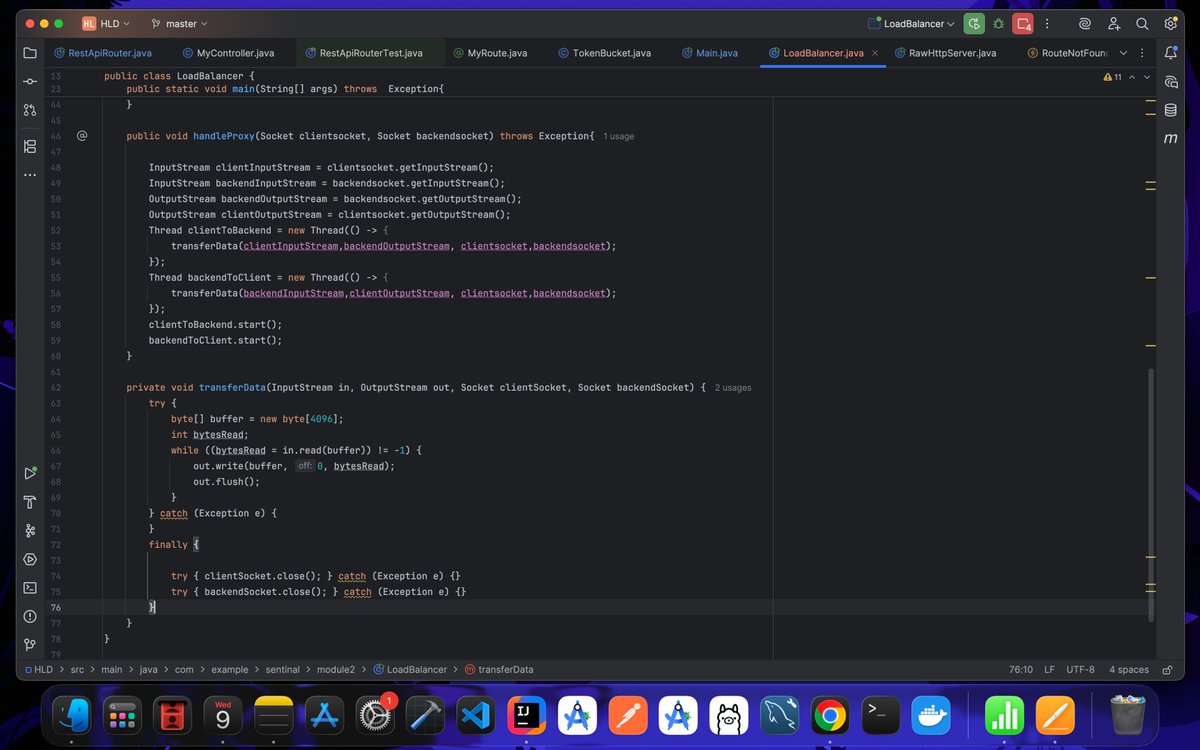Open the Terminal tool window
This screenshot has width=1200, height=750.
[30, 587]
